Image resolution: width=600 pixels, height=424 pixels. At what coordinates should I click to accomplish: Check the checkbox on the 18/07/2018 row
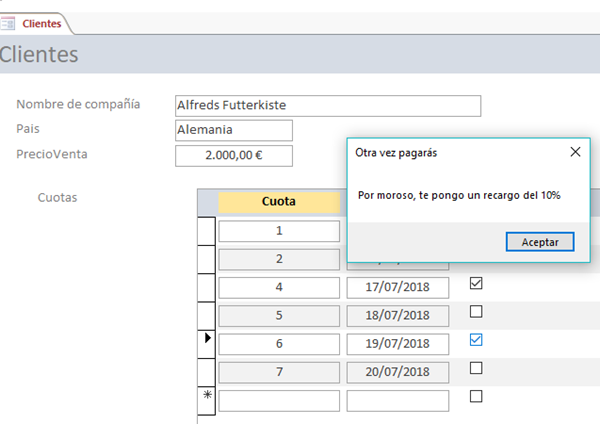476,312
